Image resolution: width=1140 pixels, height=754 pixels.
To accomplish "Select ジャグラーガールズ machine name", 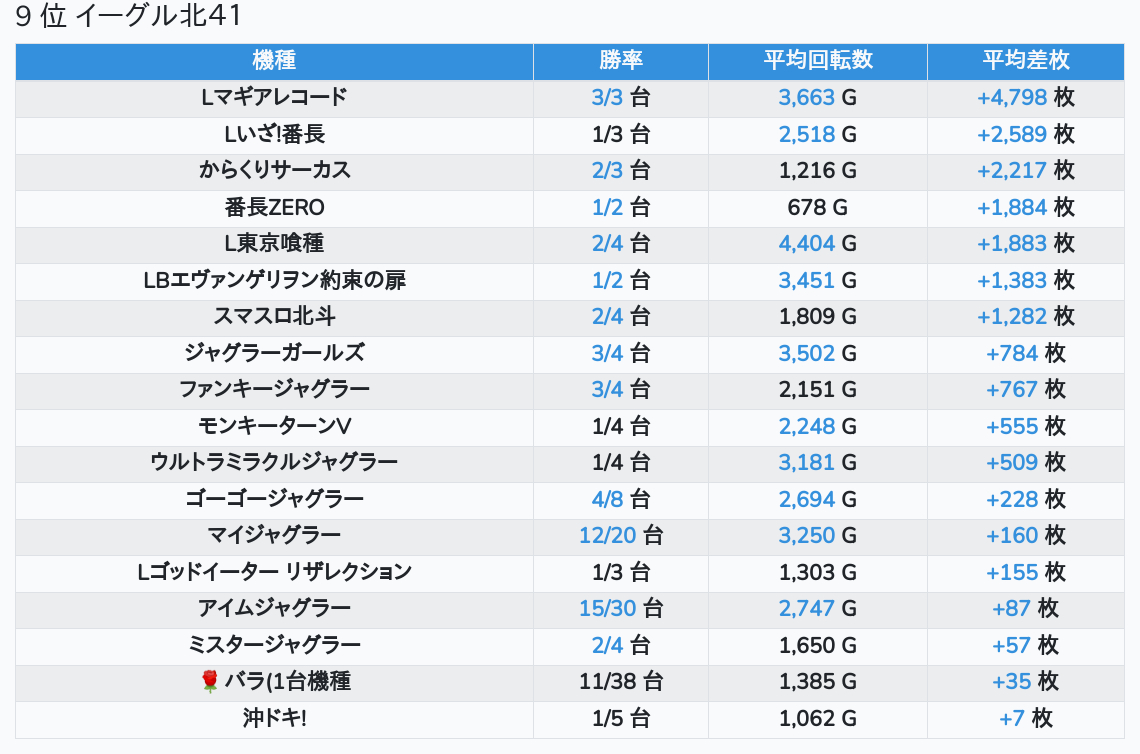I will 274,353.
